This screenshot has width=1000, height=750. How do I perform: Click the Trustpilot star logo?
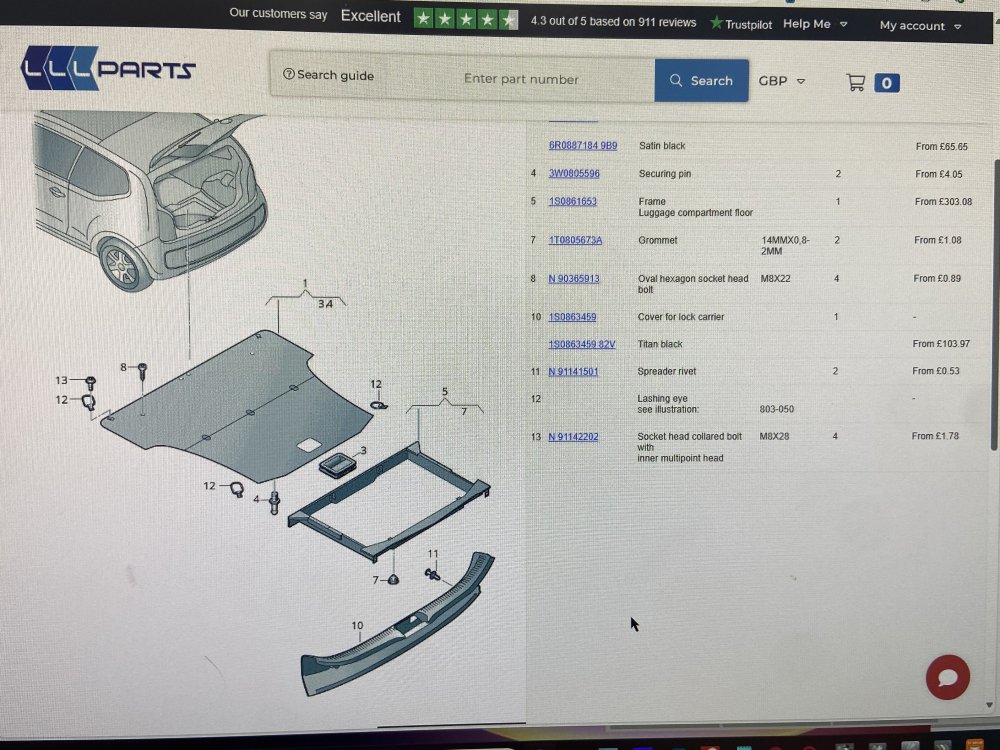(716, 23)
